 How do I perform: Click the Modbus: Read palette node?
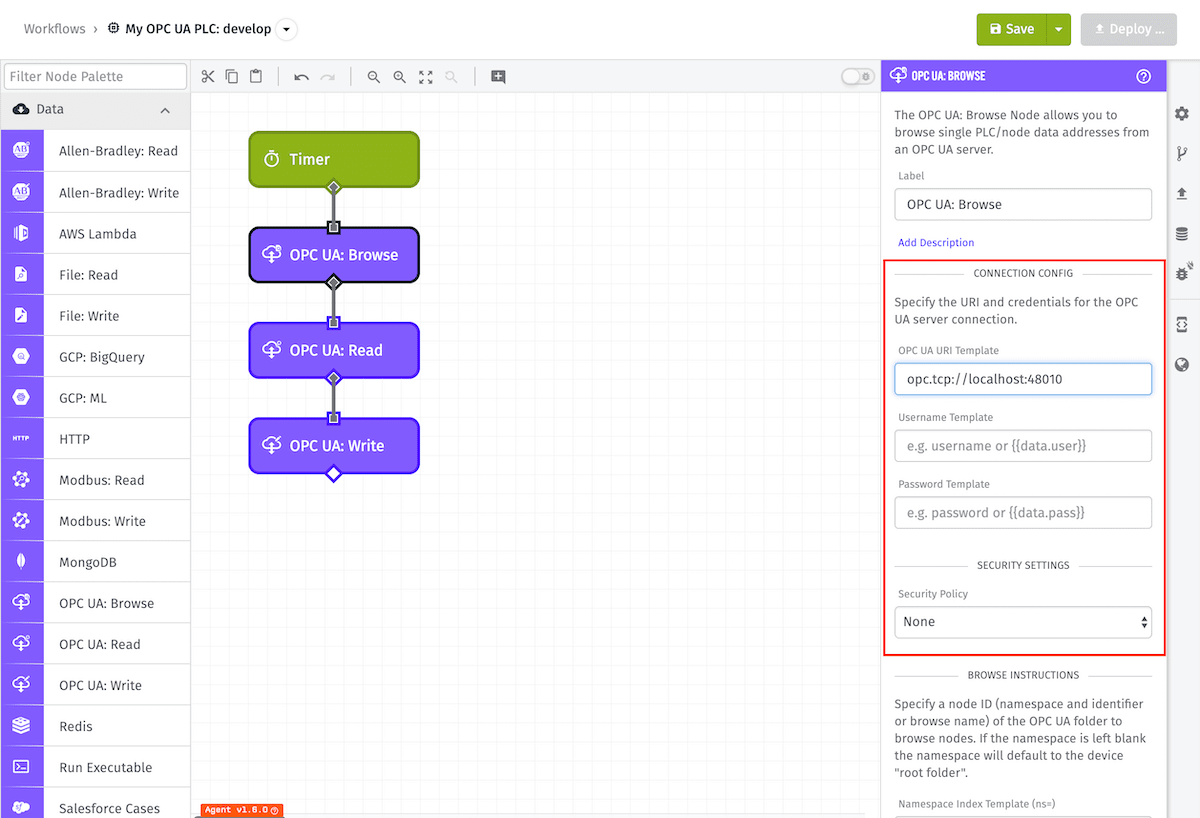coord(95,480)
